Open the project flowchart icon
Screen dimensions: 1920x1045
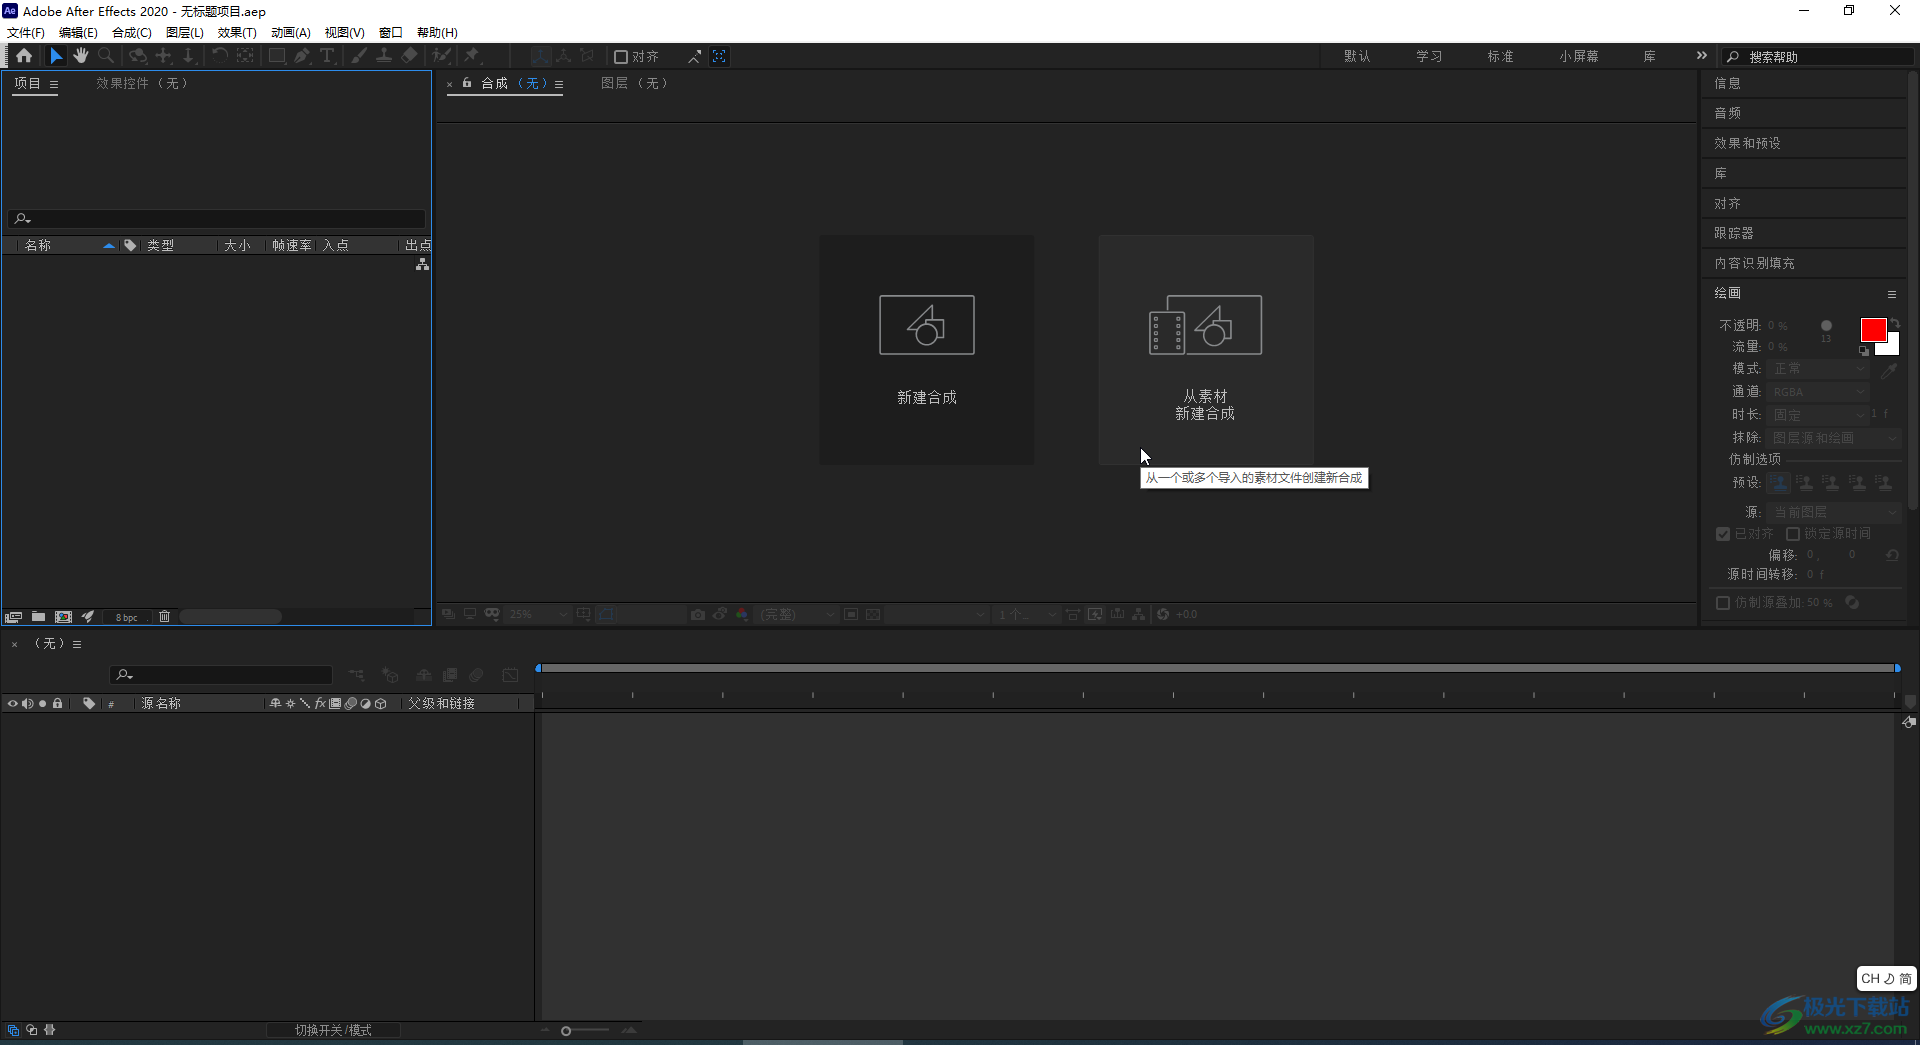[422, 264]
